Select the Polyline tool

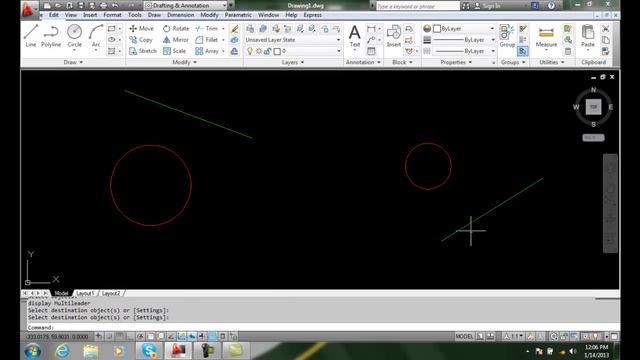pos(51,36)
